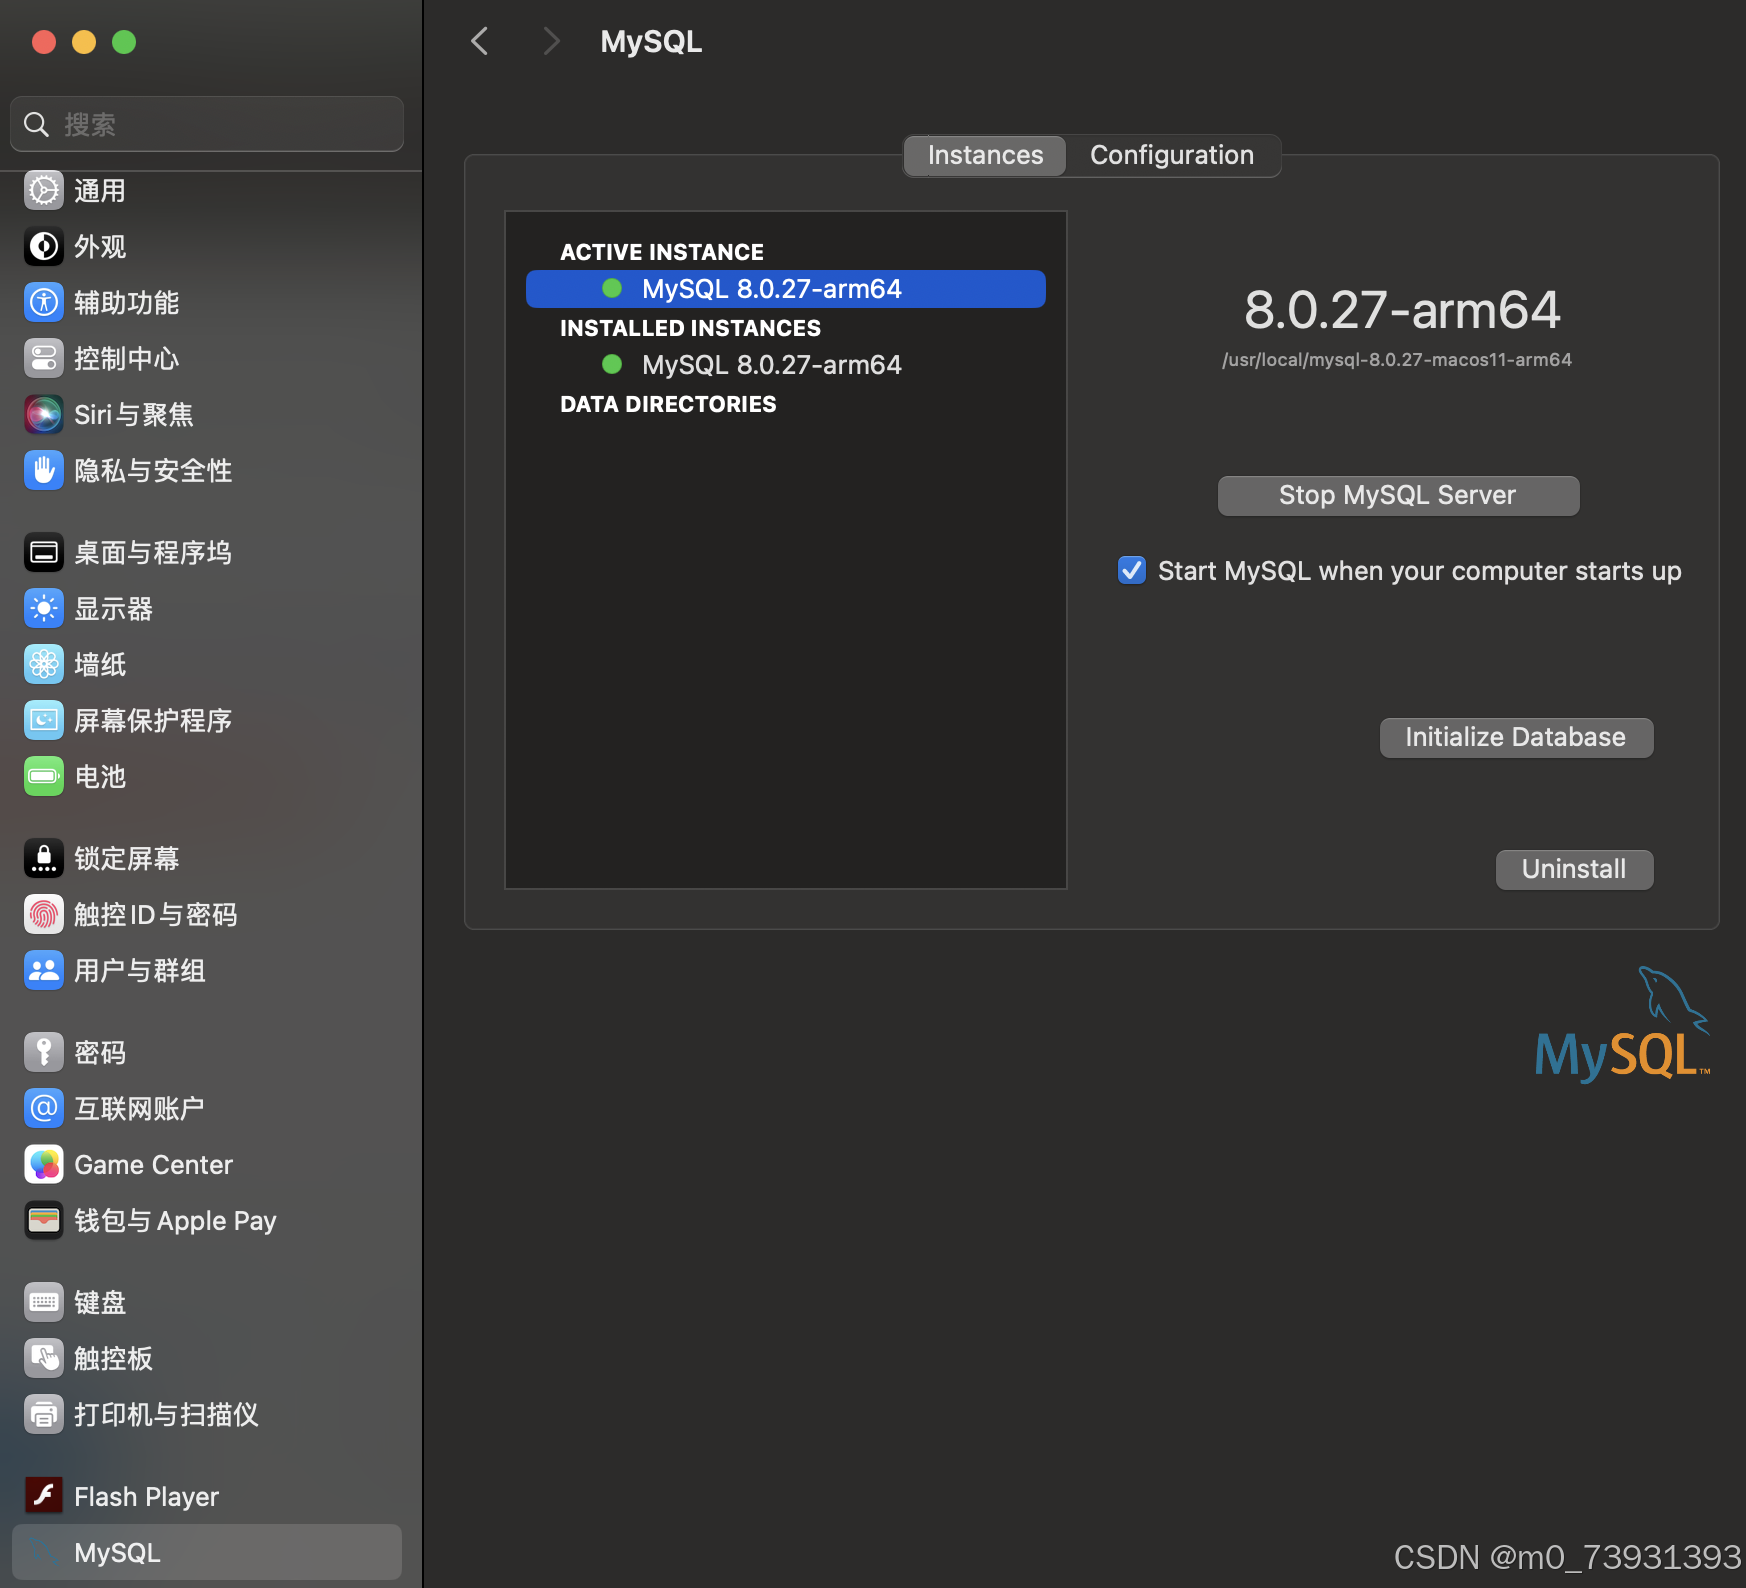Uncheck Start MySQL when computer starts up
The image size is (1746, 1588).
1131,570
